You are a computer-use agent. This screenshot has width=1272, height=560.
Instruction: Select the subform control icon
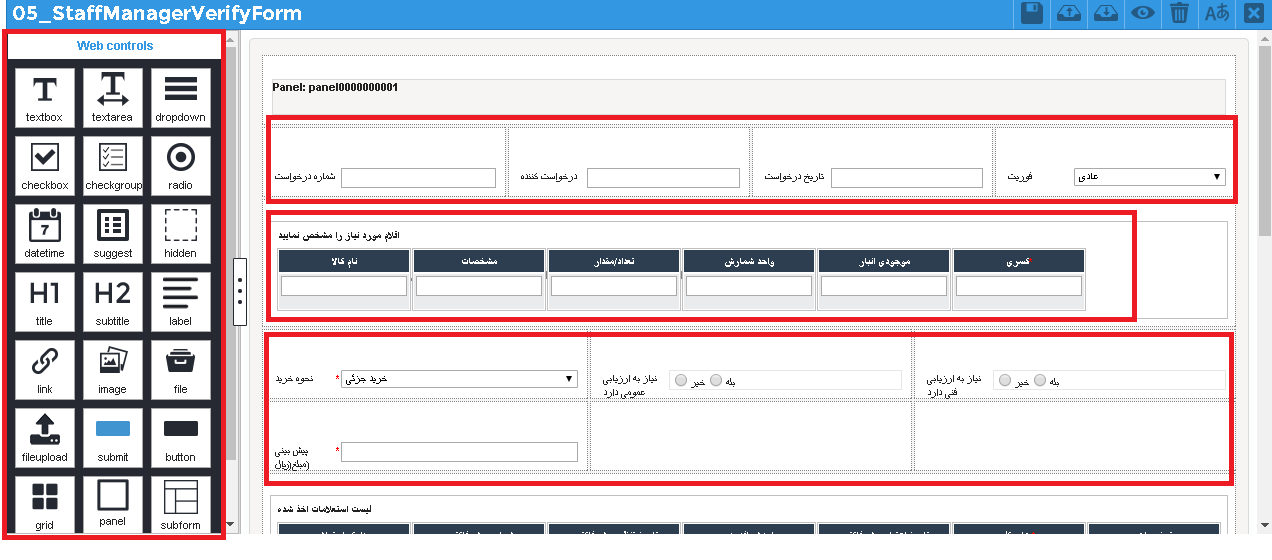pyautogui.click(x=180, y=505)
